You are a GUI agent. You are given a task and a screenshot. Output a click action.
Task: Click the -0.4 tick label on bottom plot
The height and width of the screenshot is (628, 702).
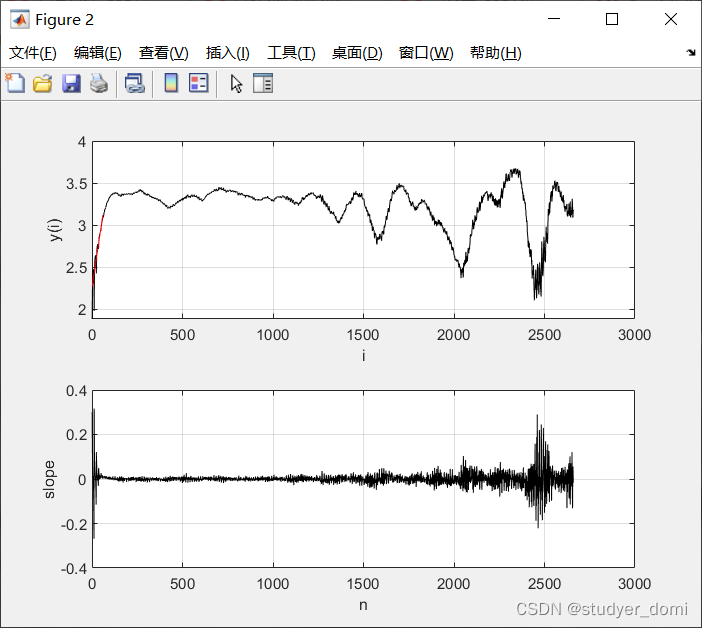click(74, 568)
